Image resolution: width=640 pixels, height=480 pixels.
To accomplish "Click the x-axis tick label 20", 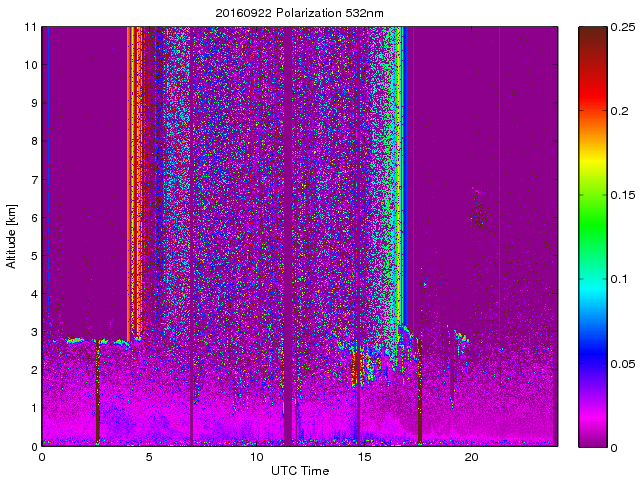I will [x=471, y=457].
